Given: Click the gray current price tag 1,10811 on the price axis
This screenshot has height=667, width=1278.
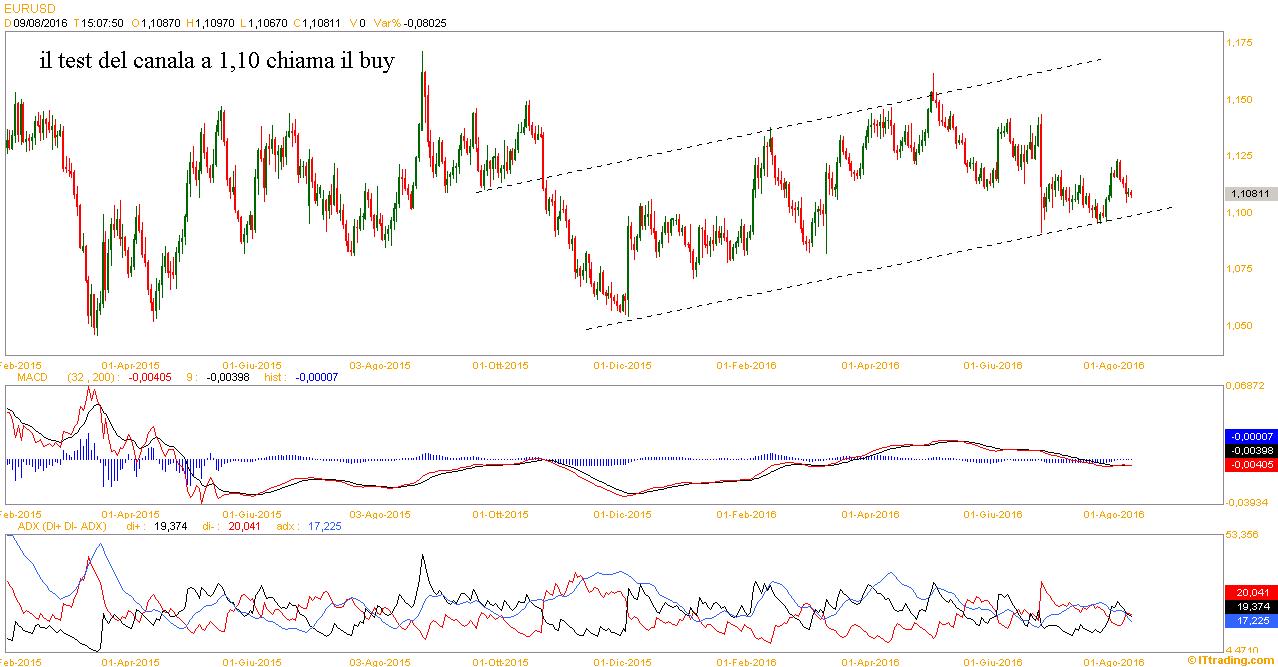Looking at the screenshot, I should click(x=1250, y=194).
